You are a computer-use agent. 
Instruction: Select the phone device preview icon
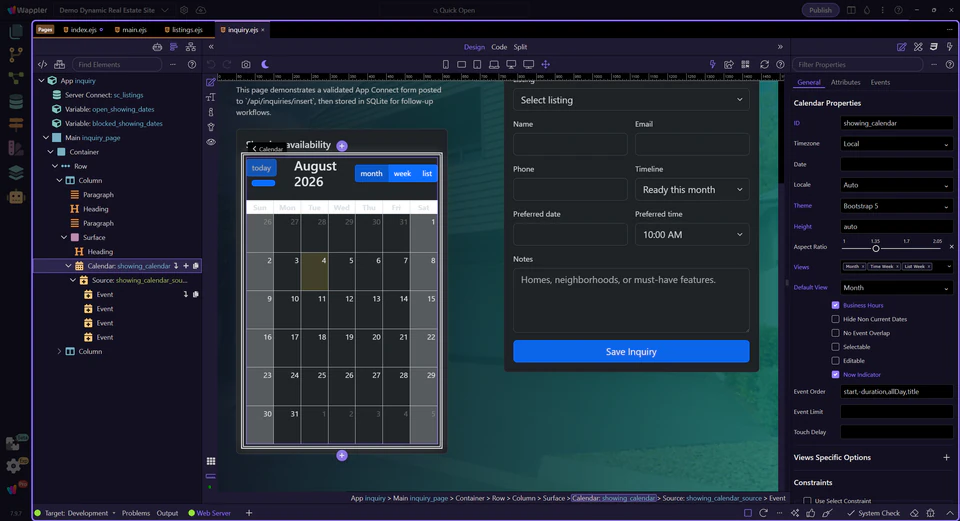pos(446,64)
